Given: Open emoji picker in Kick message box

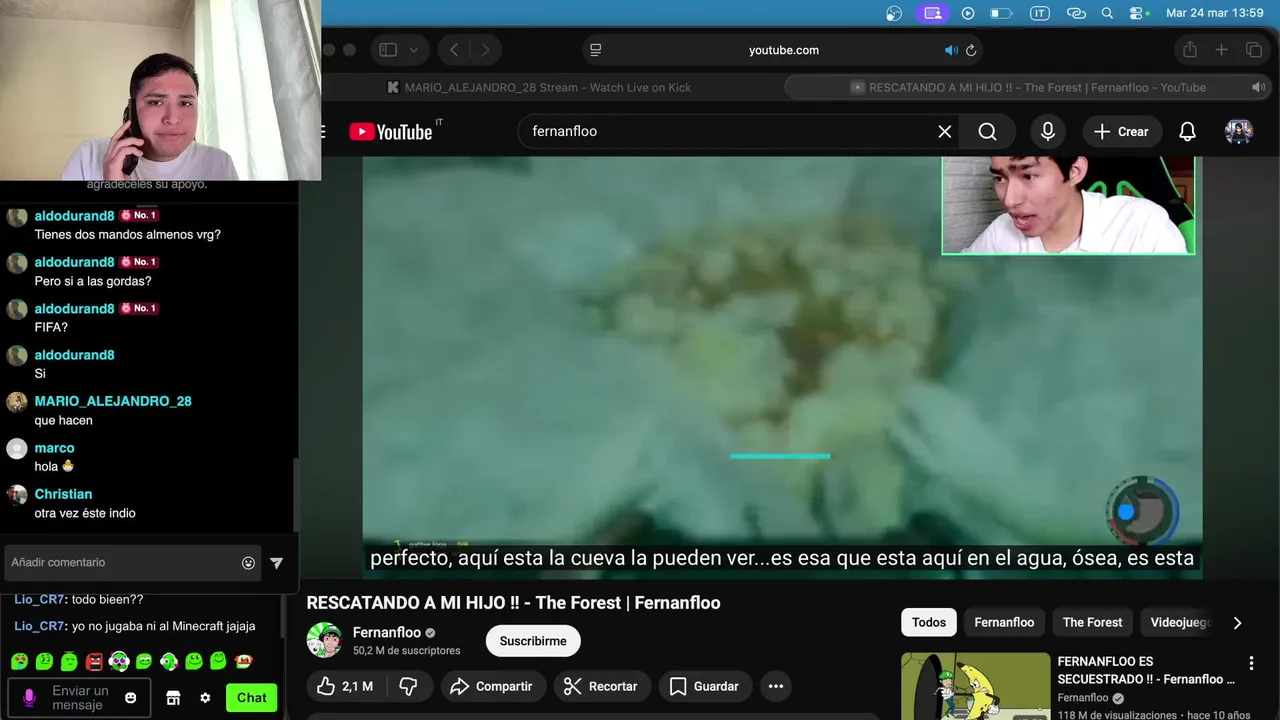Looking at the screenshot, I should (x=130, y=698).
